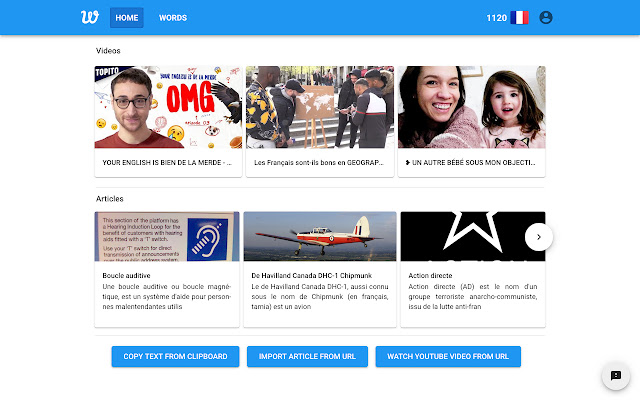Open the geography street quiz video thumbnail
This screenshot has width=640, height=400.
(x=320, y=107)
